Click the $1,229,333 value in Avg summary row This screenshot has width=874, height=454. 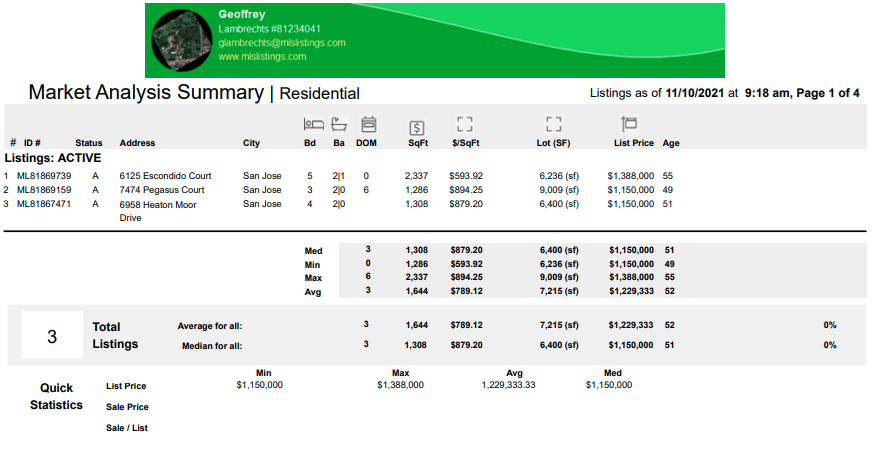[631, 291]
